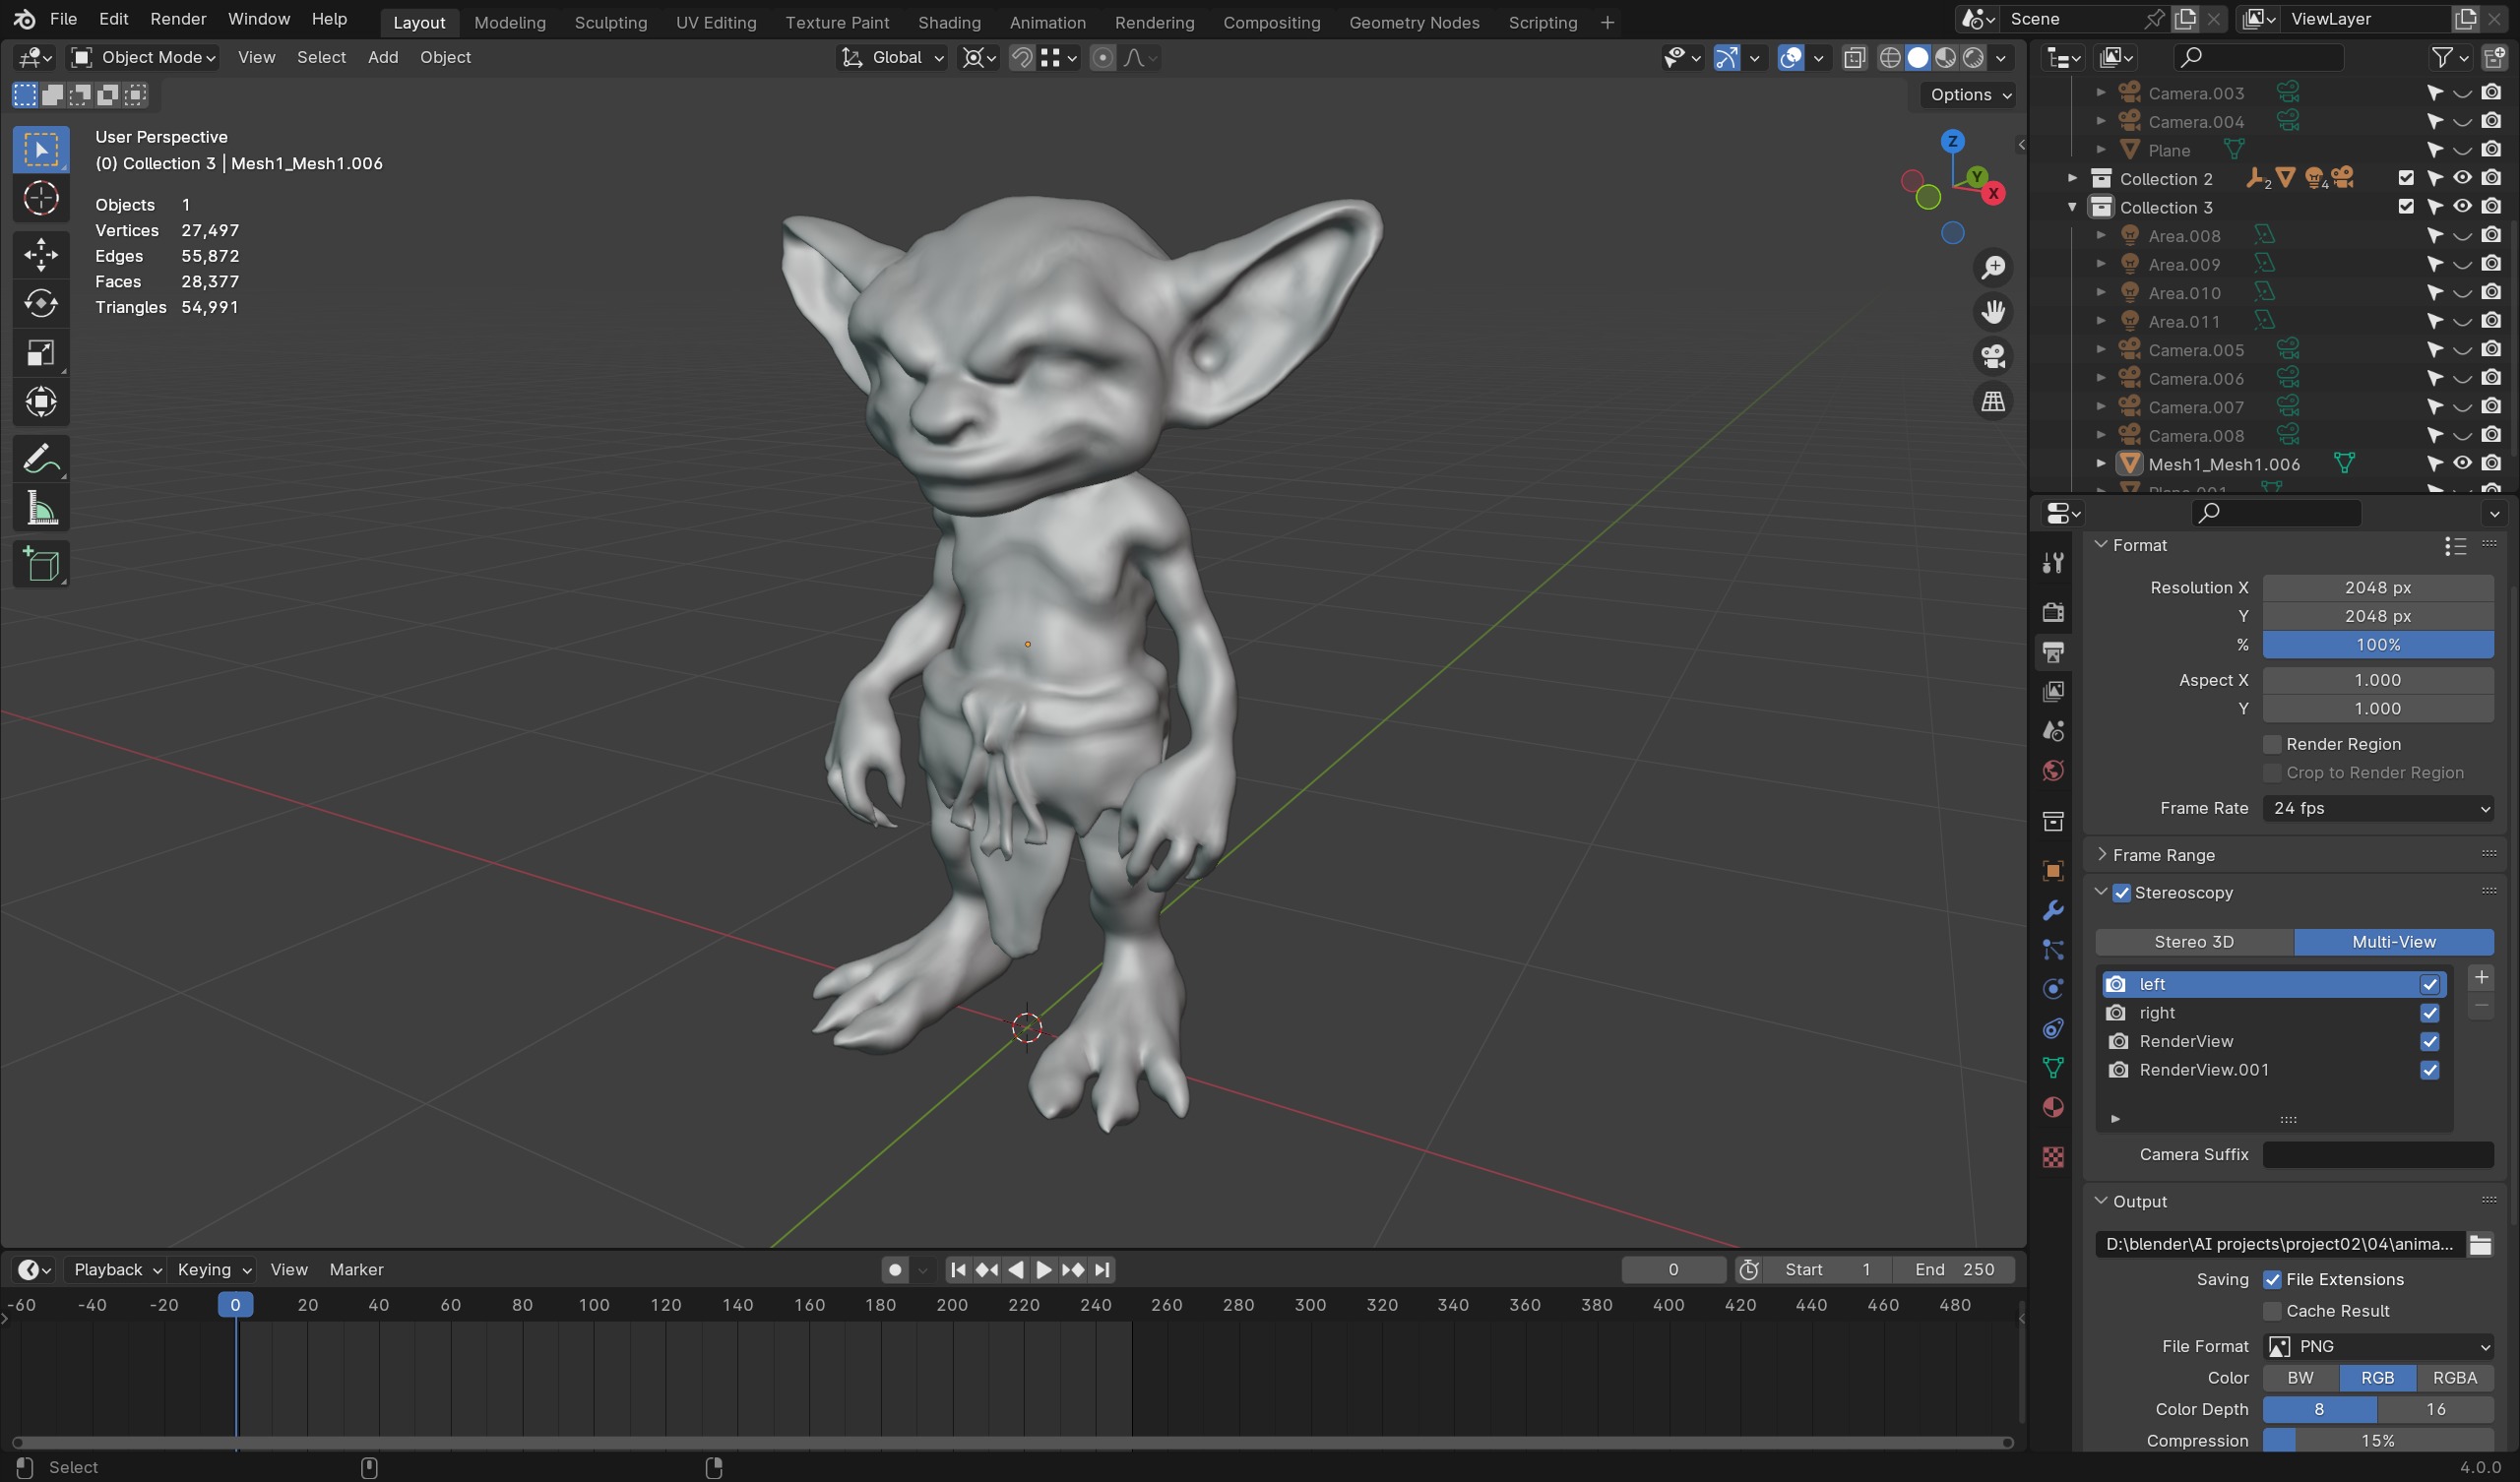Image resolution: width=2520 pixels, height=1482 pixels.
Task: Click the pan view hand icon
Action: coord(1993,312)
